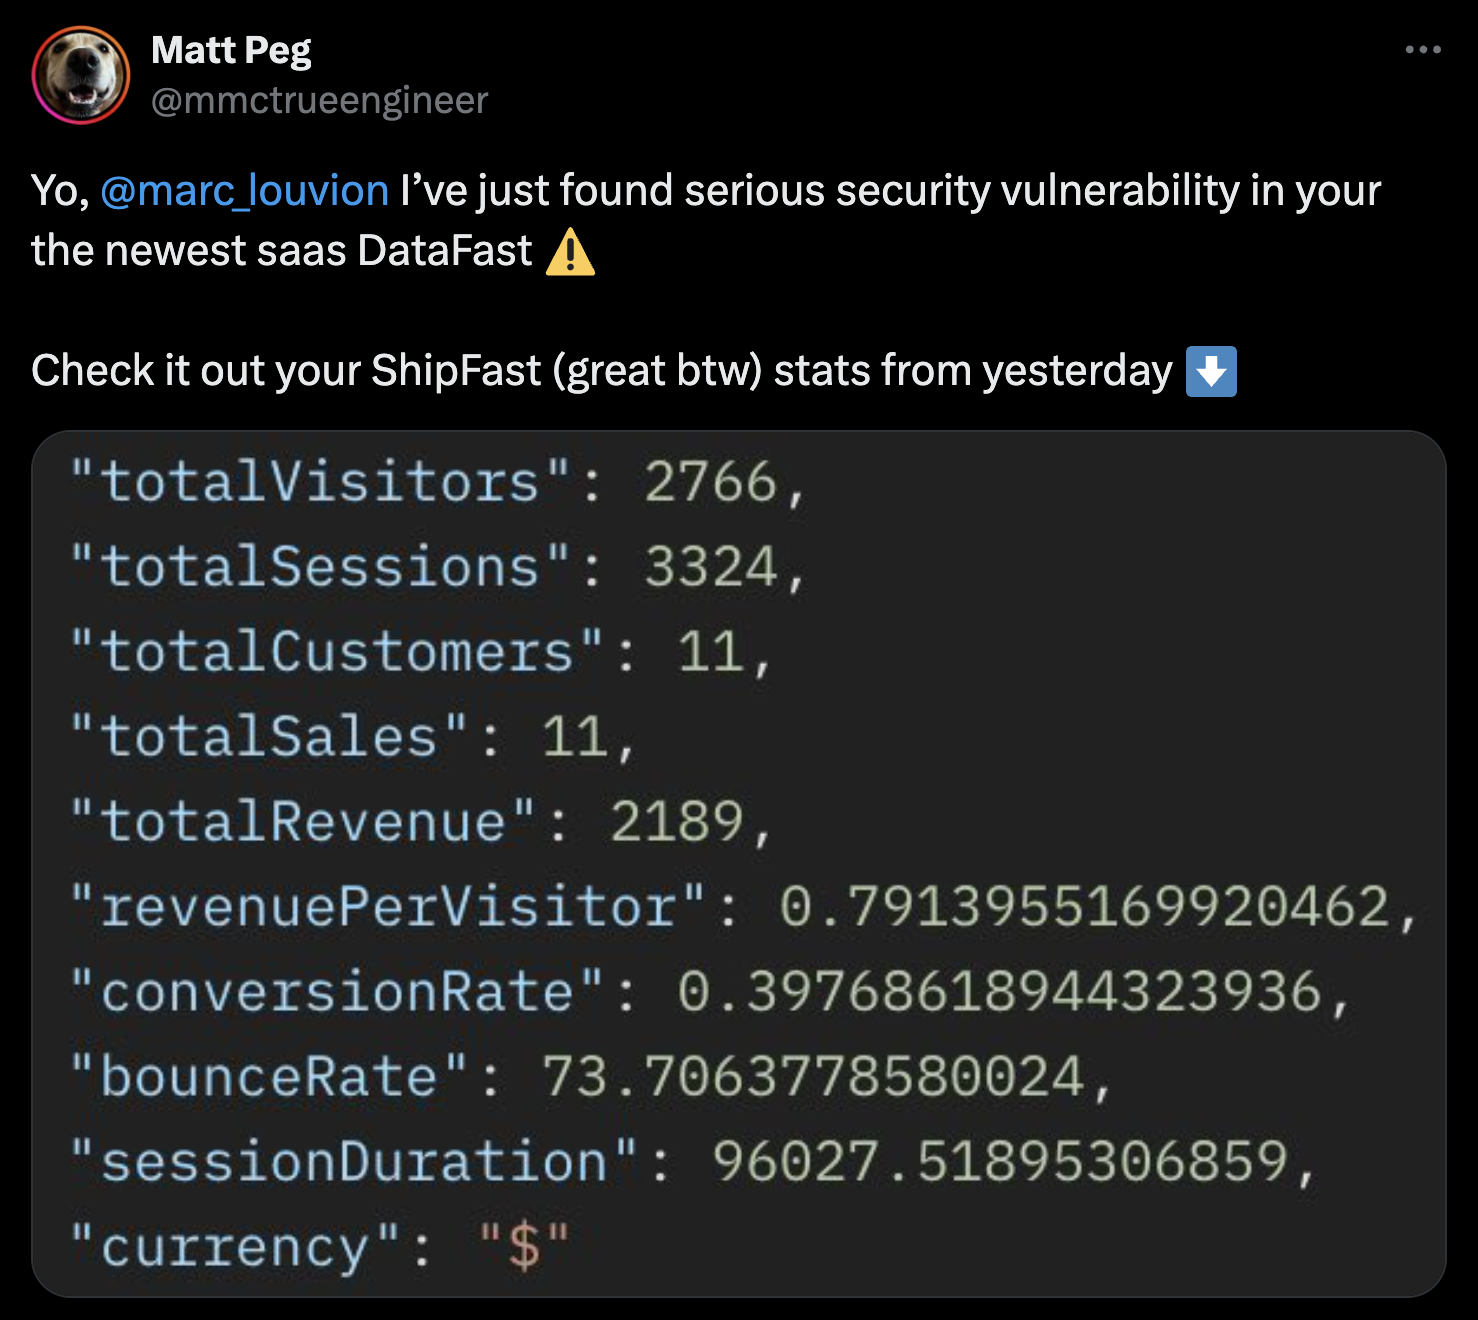The height and width of the screenshot is (1320, 1478).
Task: Click the warning sign emoji
Action: [x=570, y=251]
